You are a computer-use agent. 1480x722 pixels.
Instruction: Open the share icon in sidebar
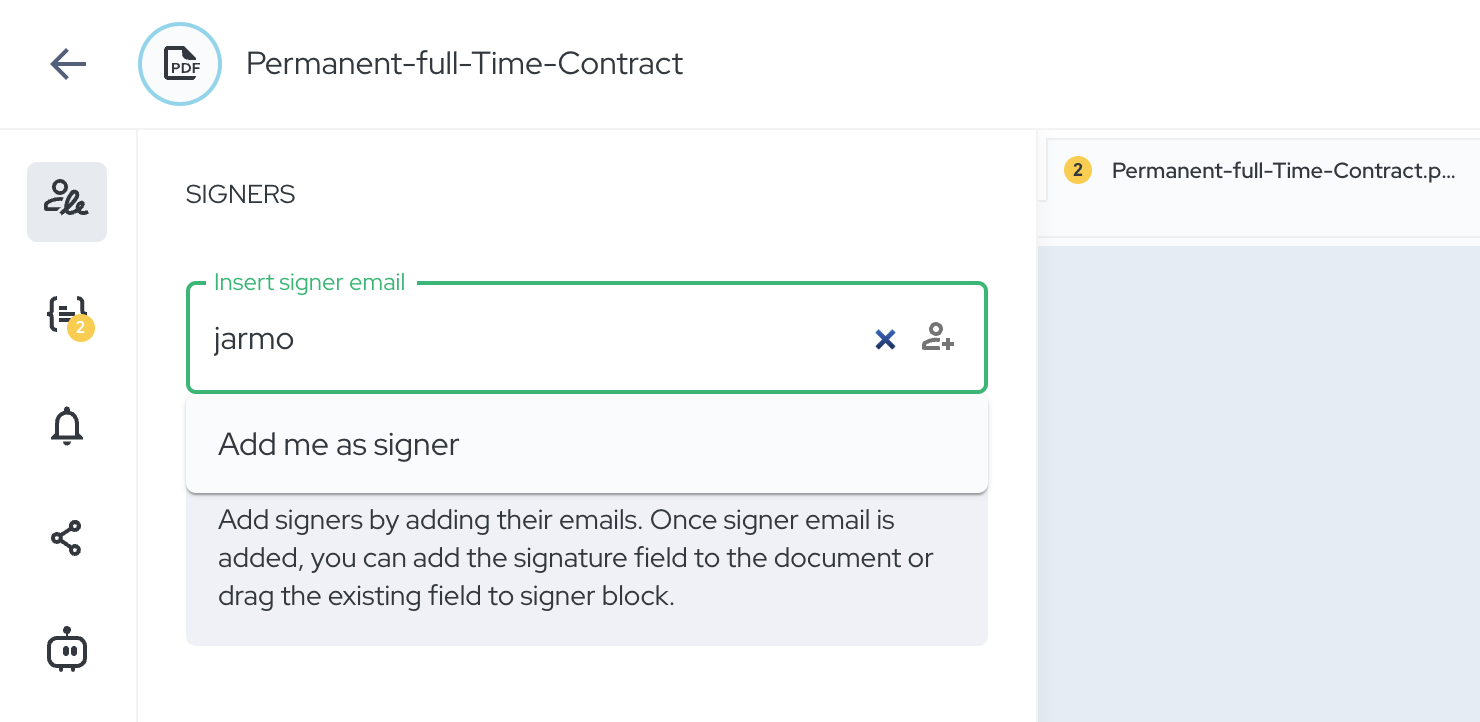pyautogui.click(x=67, y=539)
